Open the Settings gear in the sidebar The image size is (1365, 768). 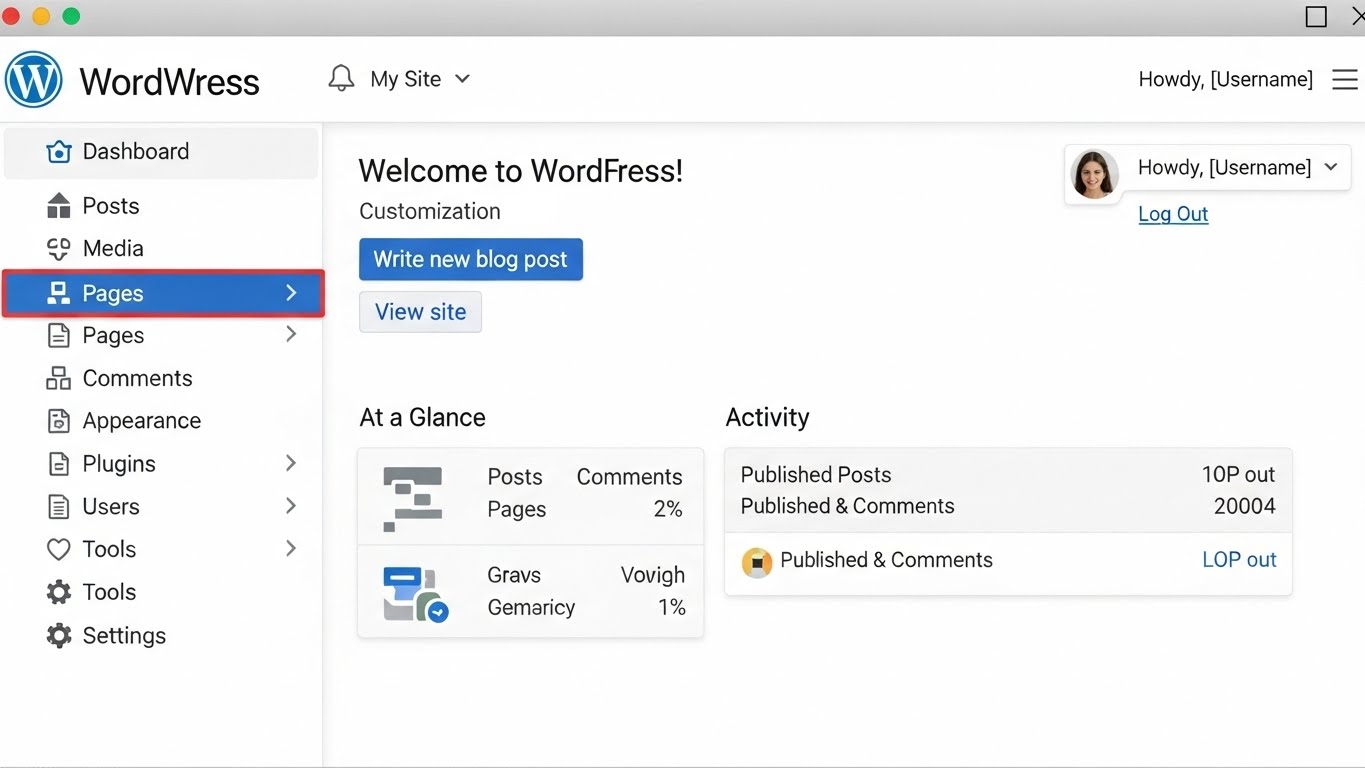click(58, 635)
